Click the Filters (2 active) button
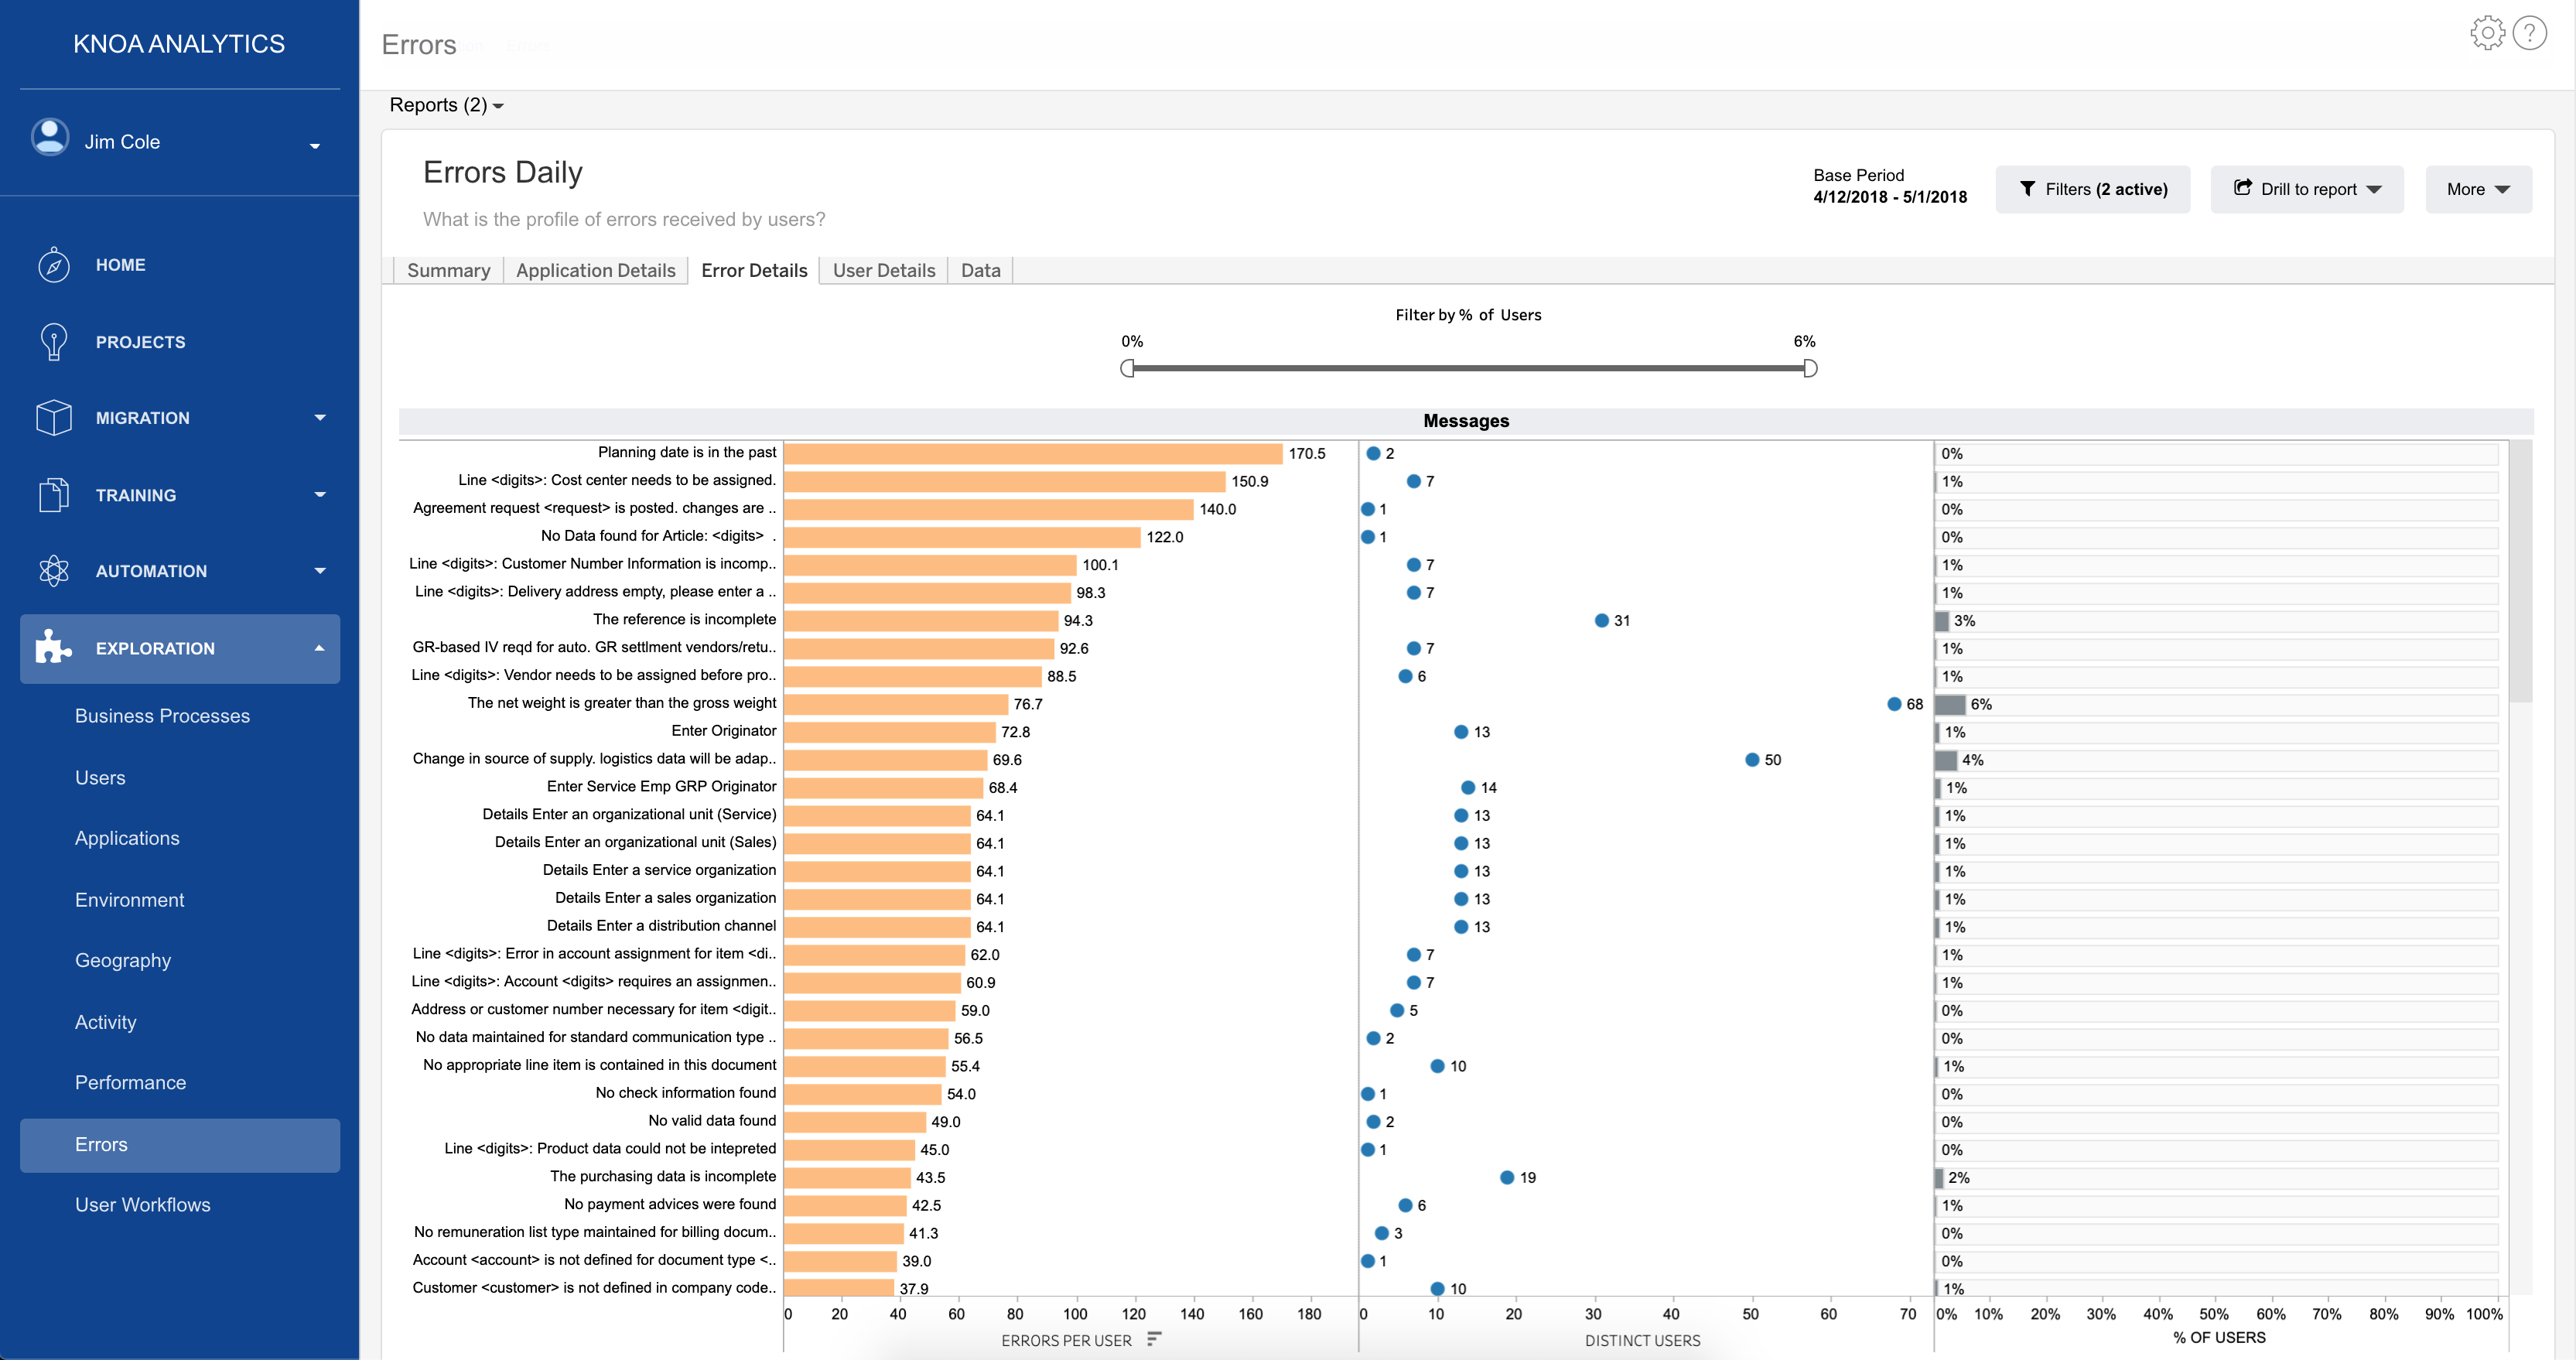Viewport: 2576px width, 1360px height. (x=2093, y=189)
